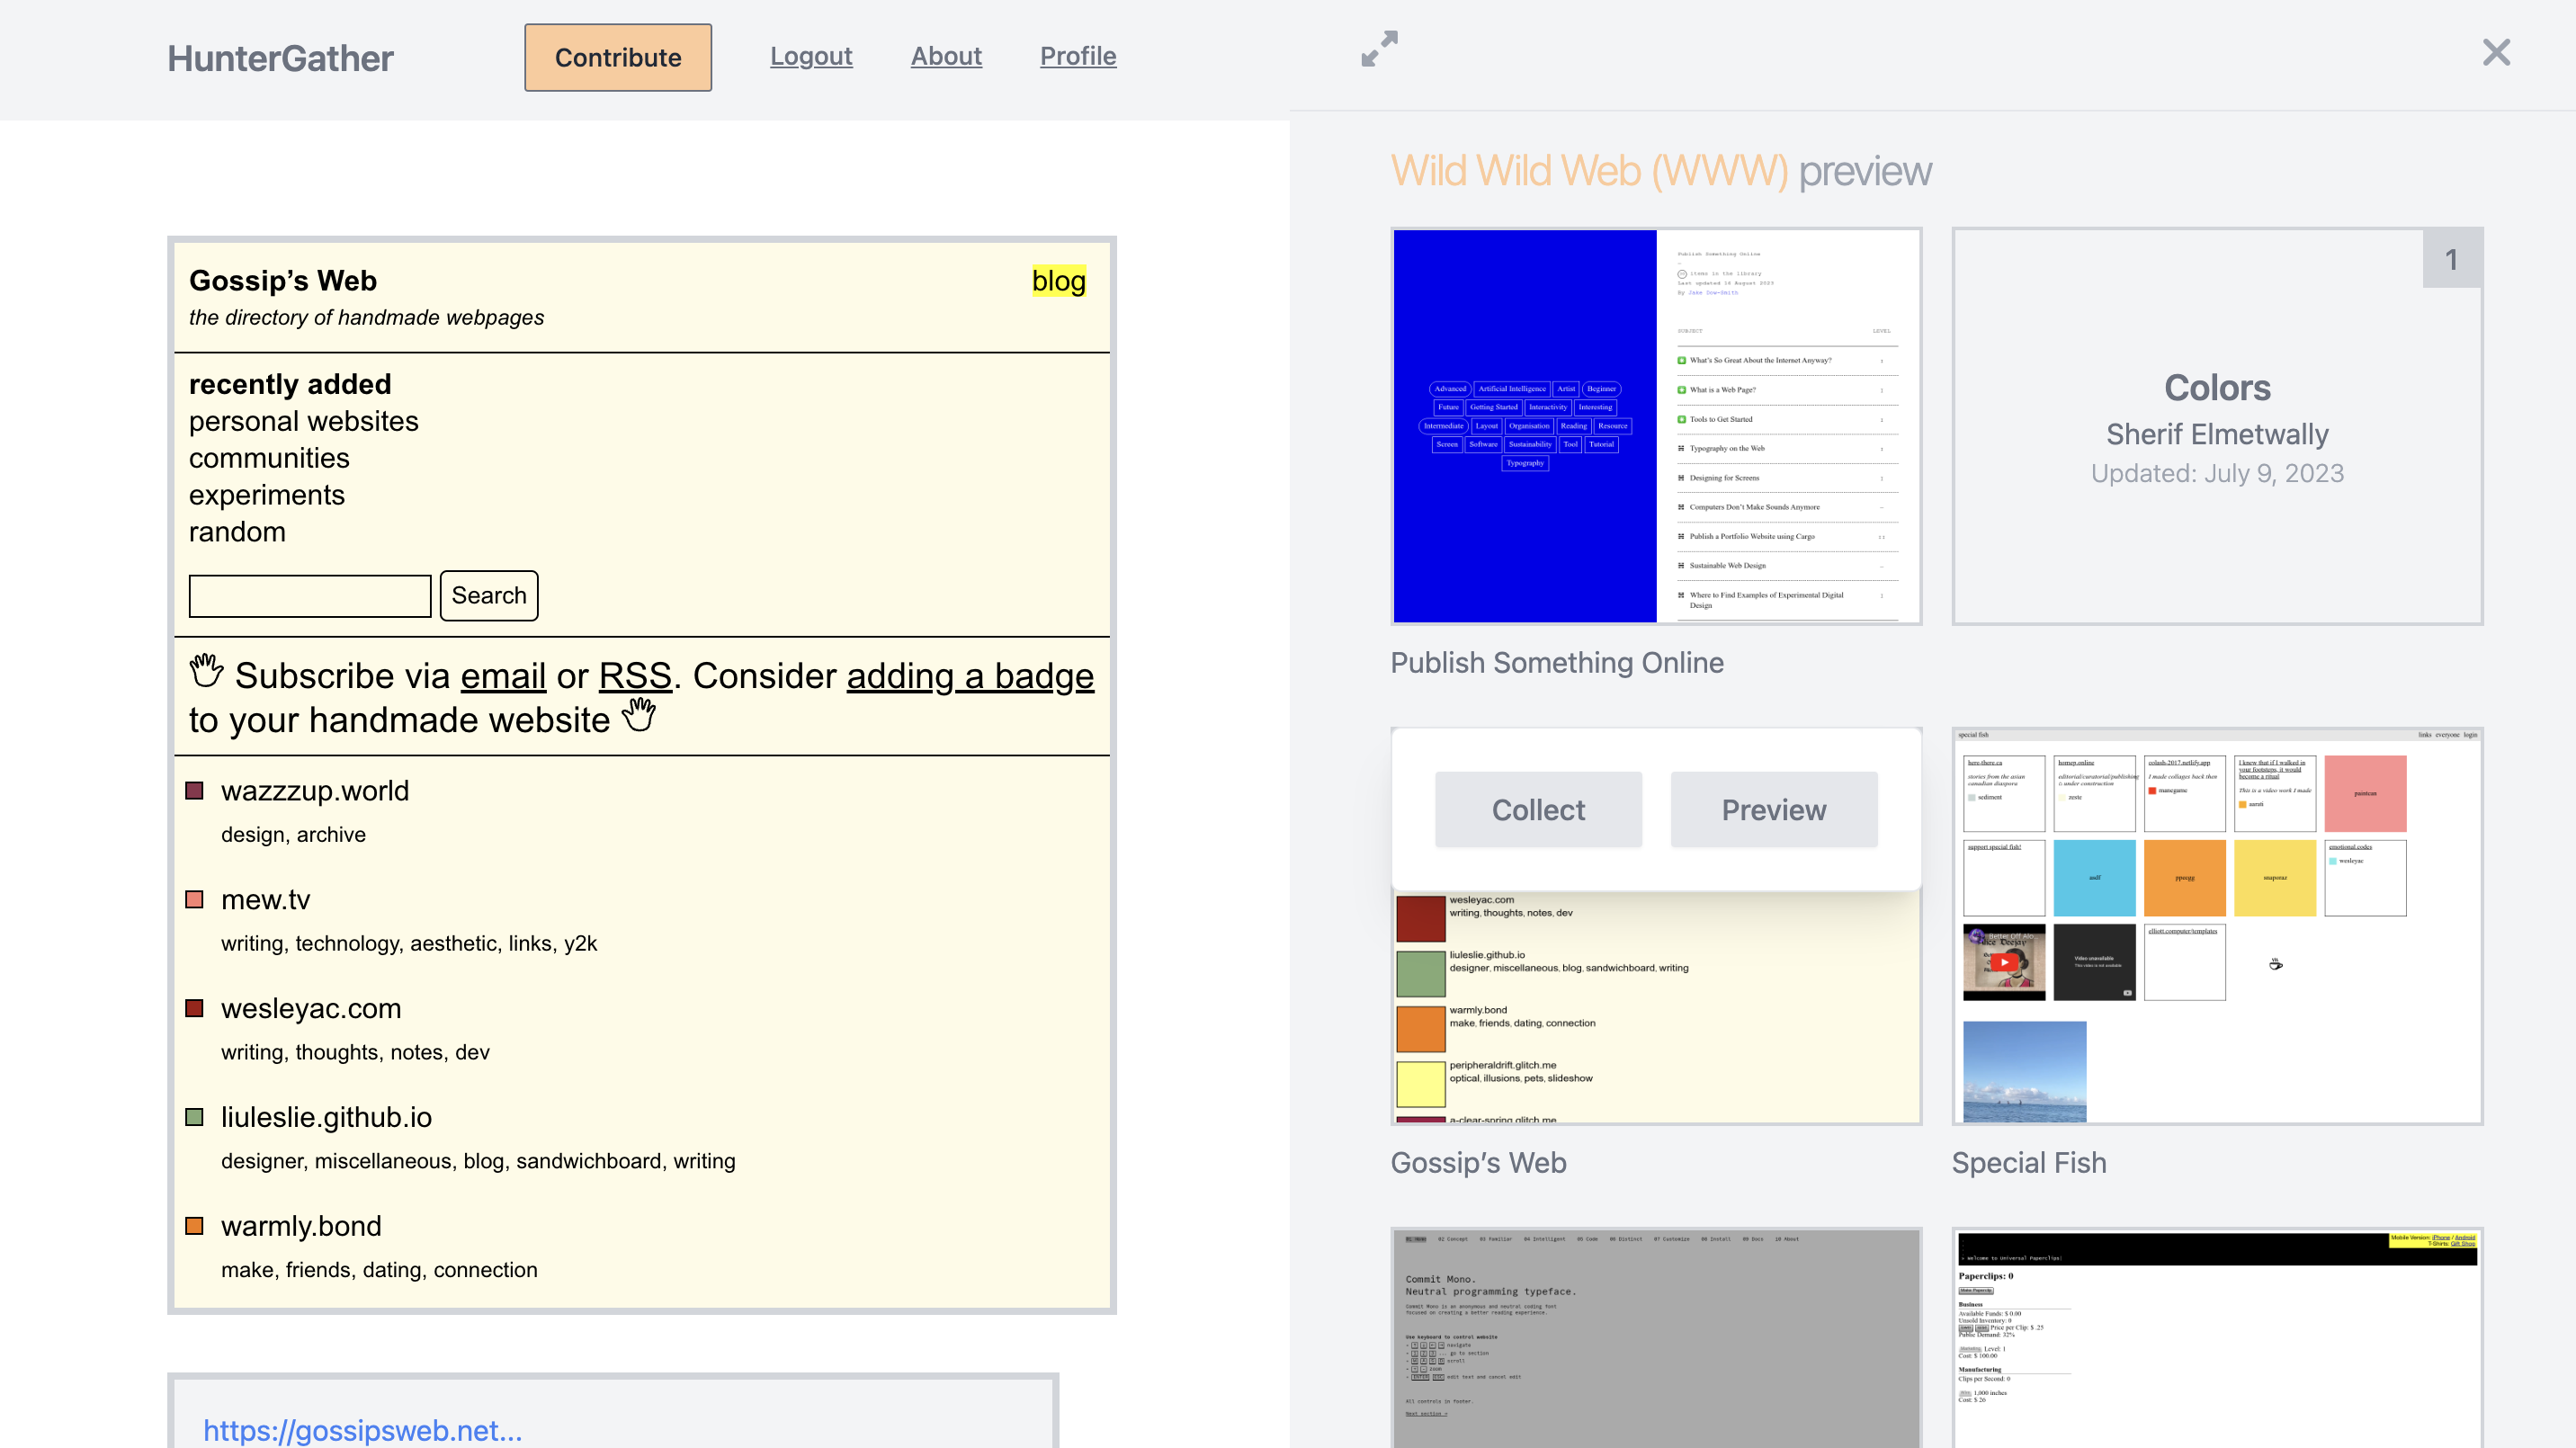Open the wesleyac.com entry
This screenshot has width=2576, height=1448.
click(311, 1008)
